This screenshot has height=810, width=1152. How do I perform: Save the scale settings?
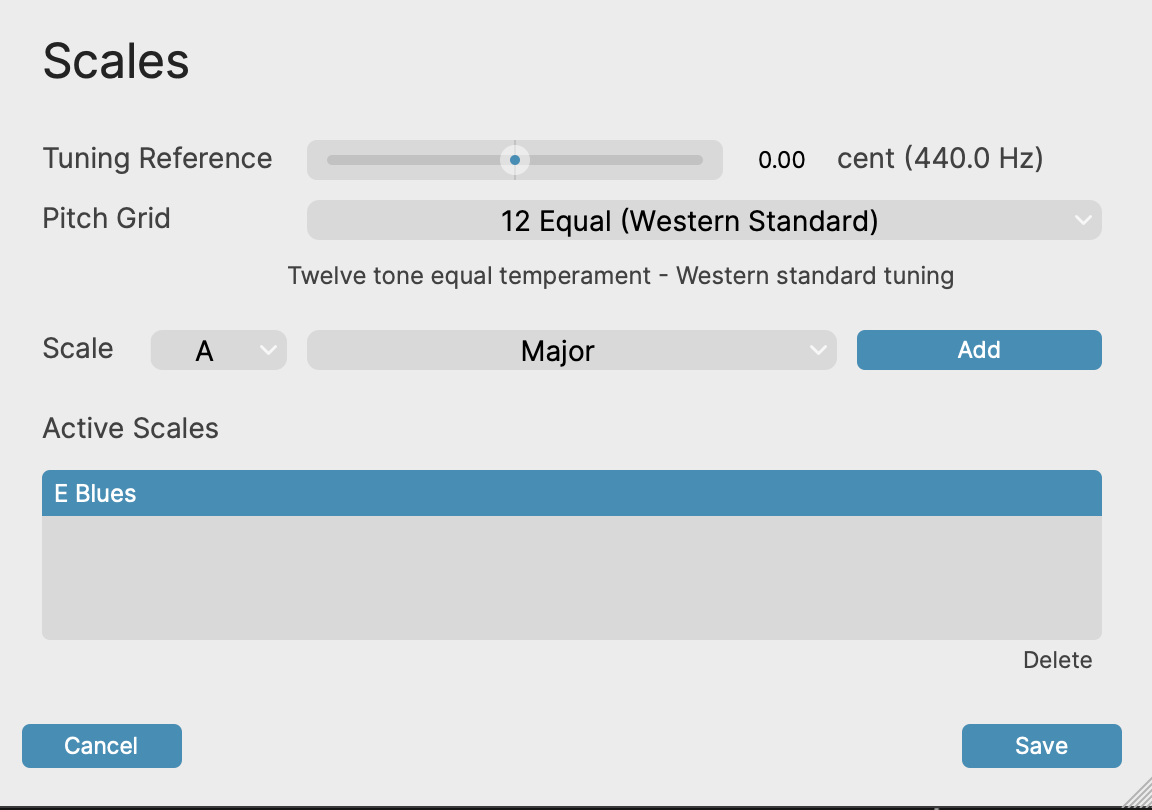[1041, 746]
